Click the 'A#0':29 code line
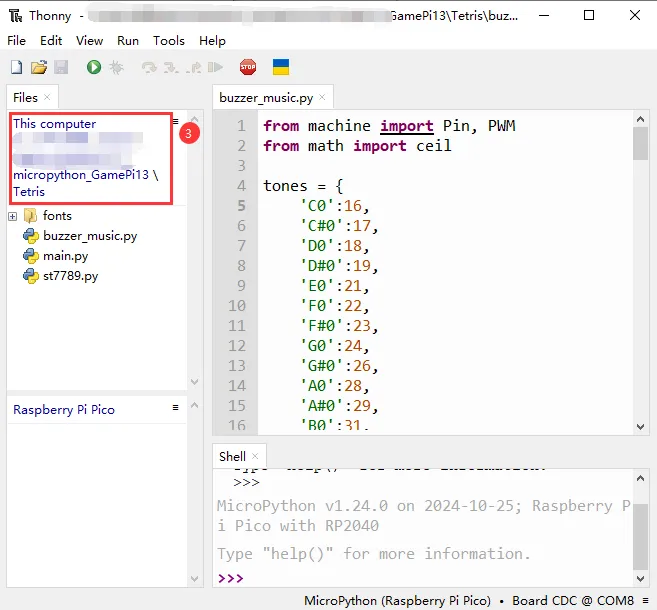 [x=339, y=406]
